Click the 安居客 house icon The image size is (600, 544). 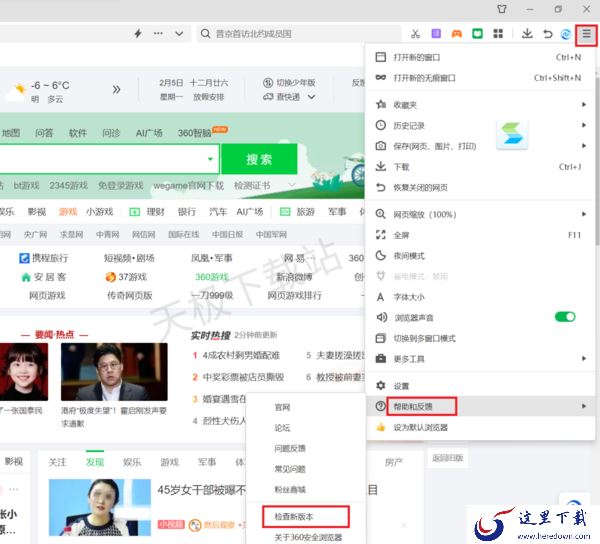click(x=26, y=277)
